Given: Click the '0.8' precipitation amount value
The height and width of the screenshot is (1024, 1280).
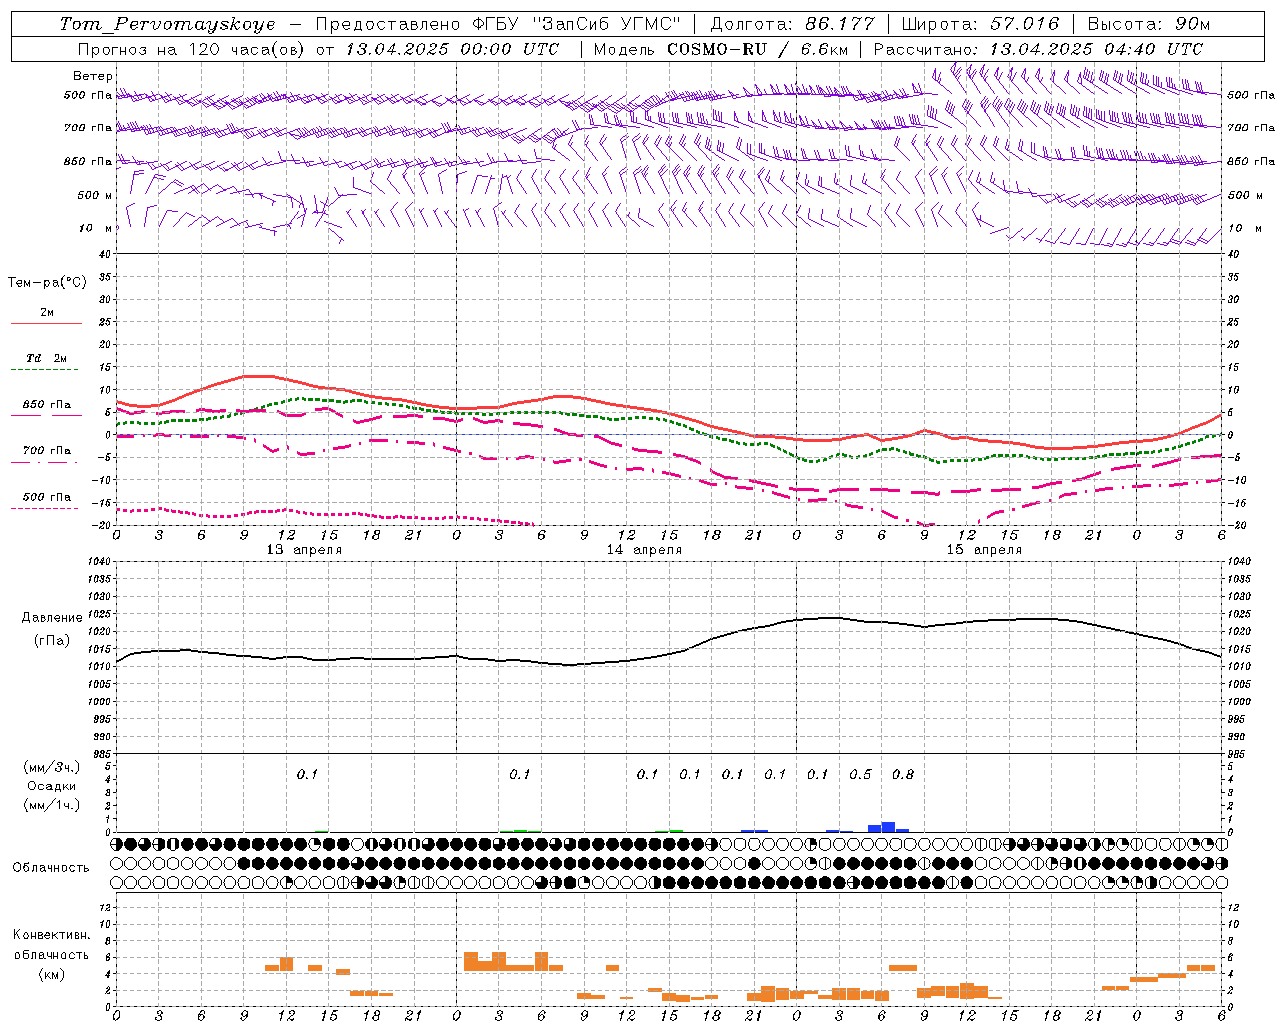Looking at the screenshot, I should (x=903, y=774).
